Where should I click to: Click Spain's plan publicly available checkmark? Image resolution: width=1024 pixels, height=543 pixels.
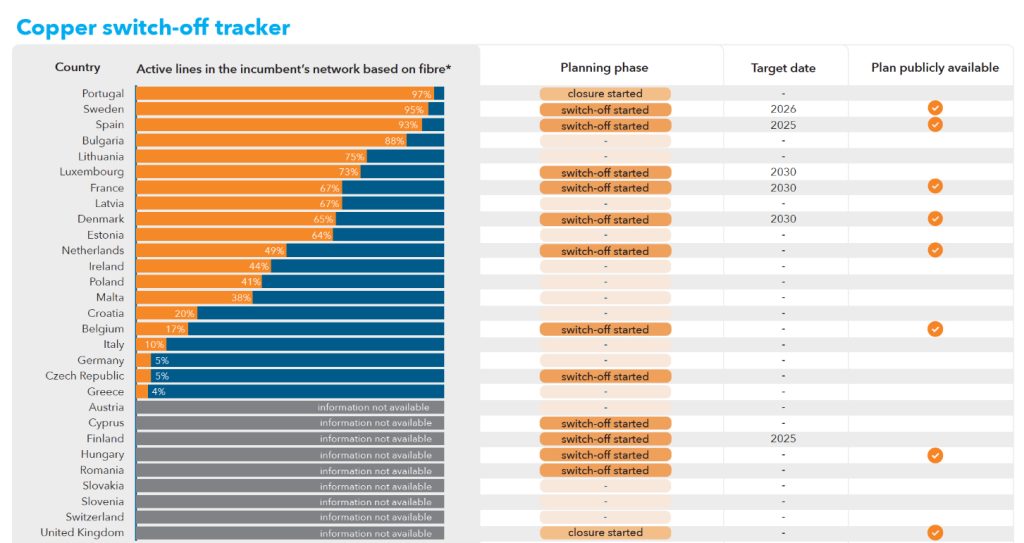coord(935,125)
